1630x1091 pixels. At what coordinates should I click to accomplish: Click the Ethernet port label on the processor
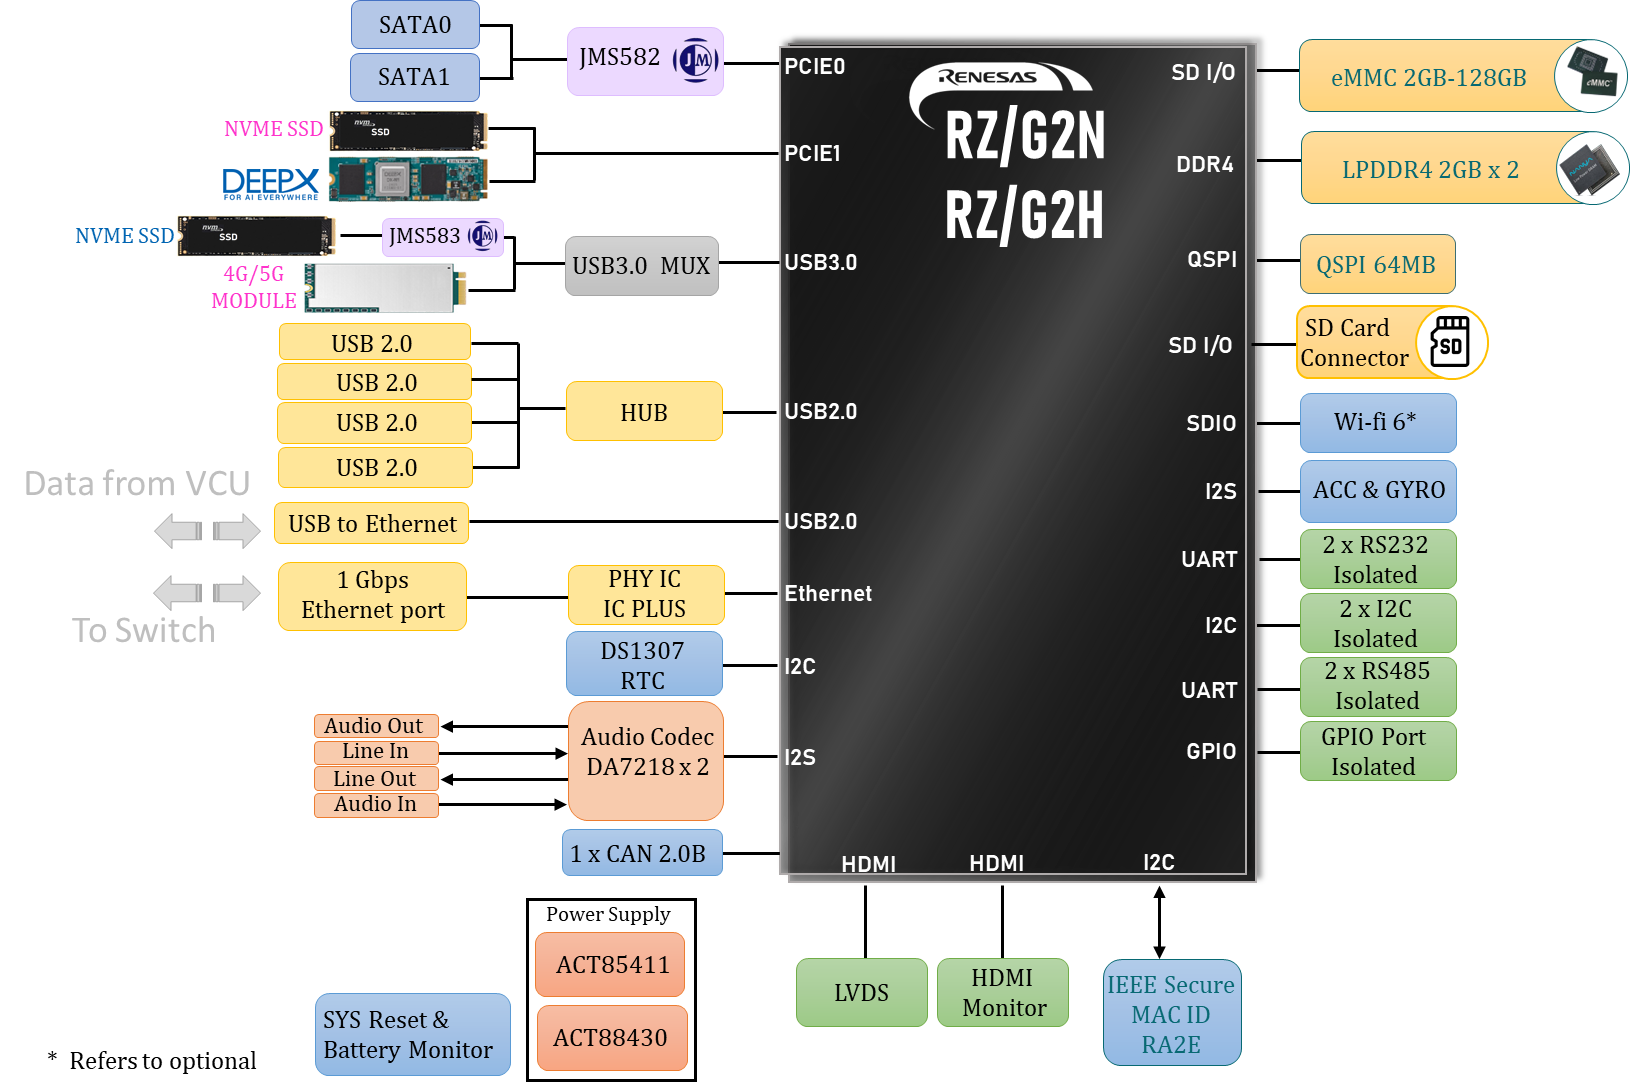828,594
